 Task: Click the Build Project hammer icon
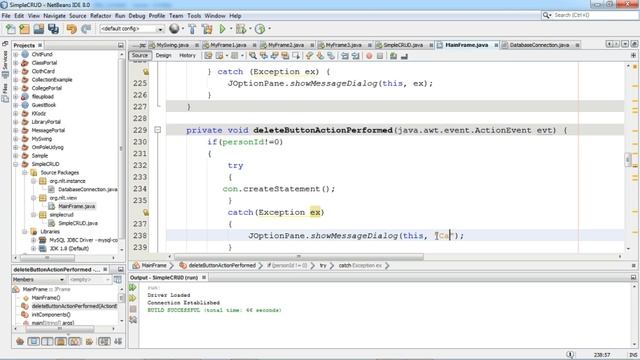(x=192, y=29)
